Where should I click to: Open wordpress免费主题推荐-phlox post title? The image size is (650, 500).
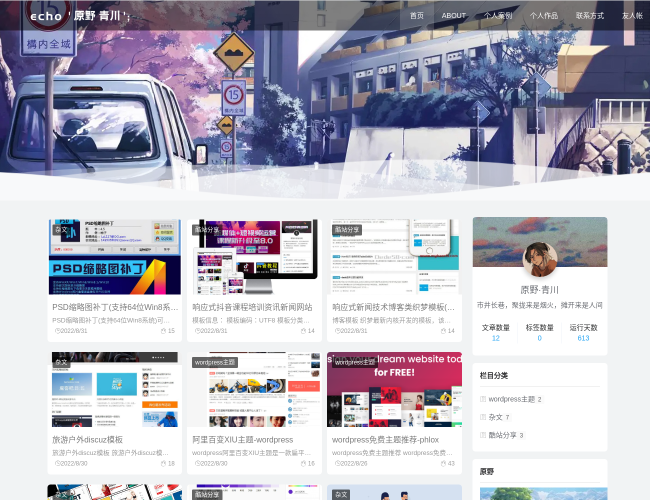pos(386,439)
